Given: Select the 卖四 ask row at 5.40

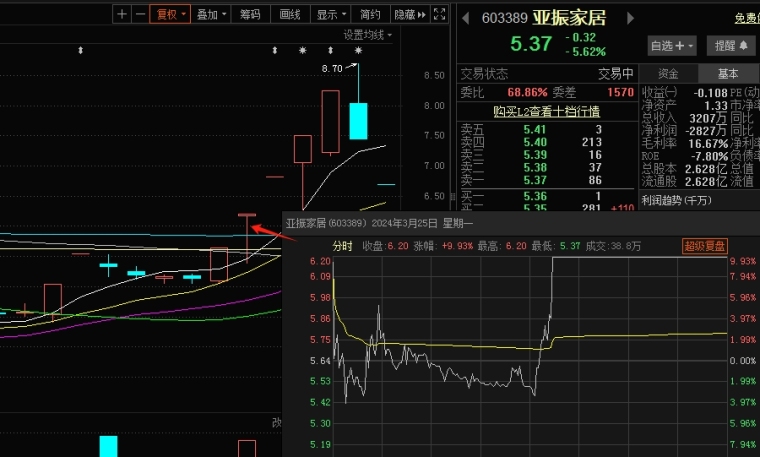Looking at the screenshot, I should [546, 142].
